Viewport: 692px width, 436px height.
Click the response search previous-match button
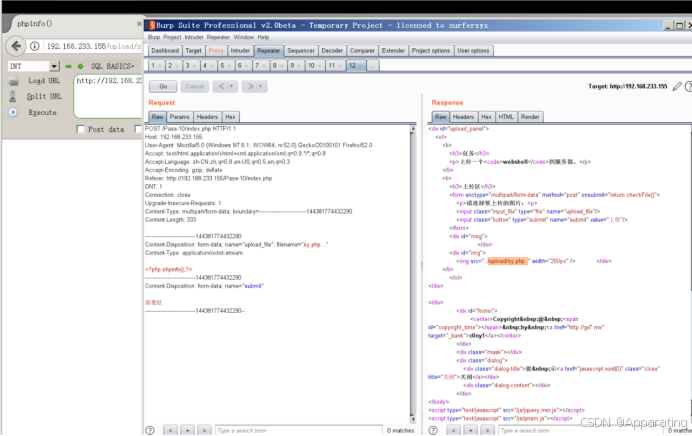pyautogui.click(x=454, y=430)
